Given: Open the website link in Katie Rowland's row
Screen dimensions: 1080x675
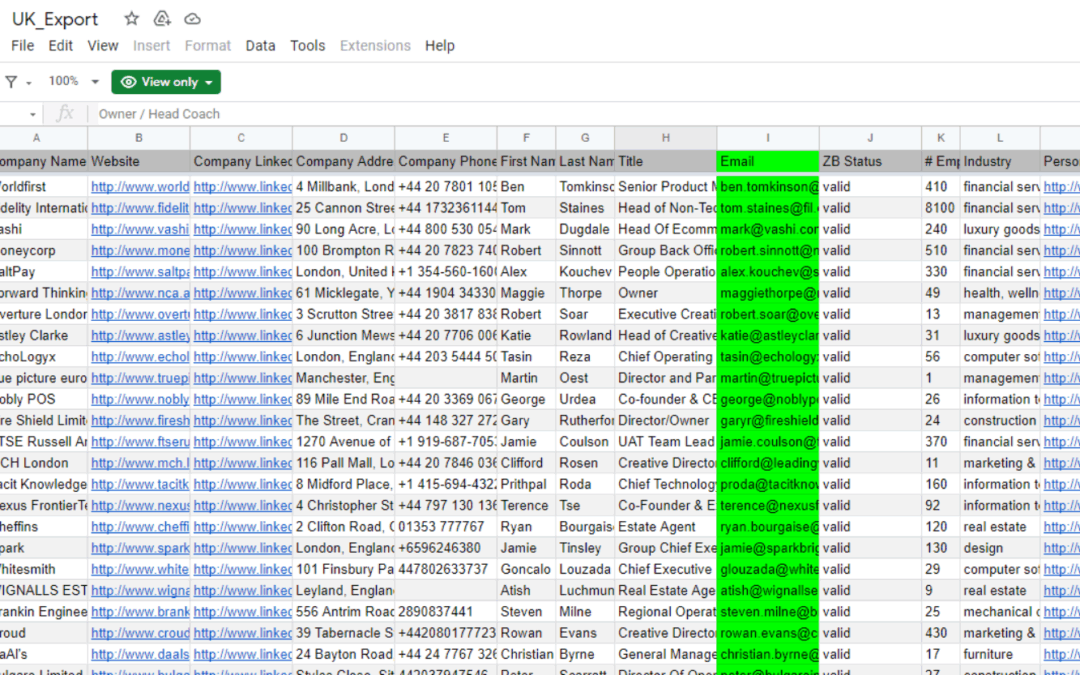Looking at the screenshot, I should pyautogui.click(x=140, y=335).
